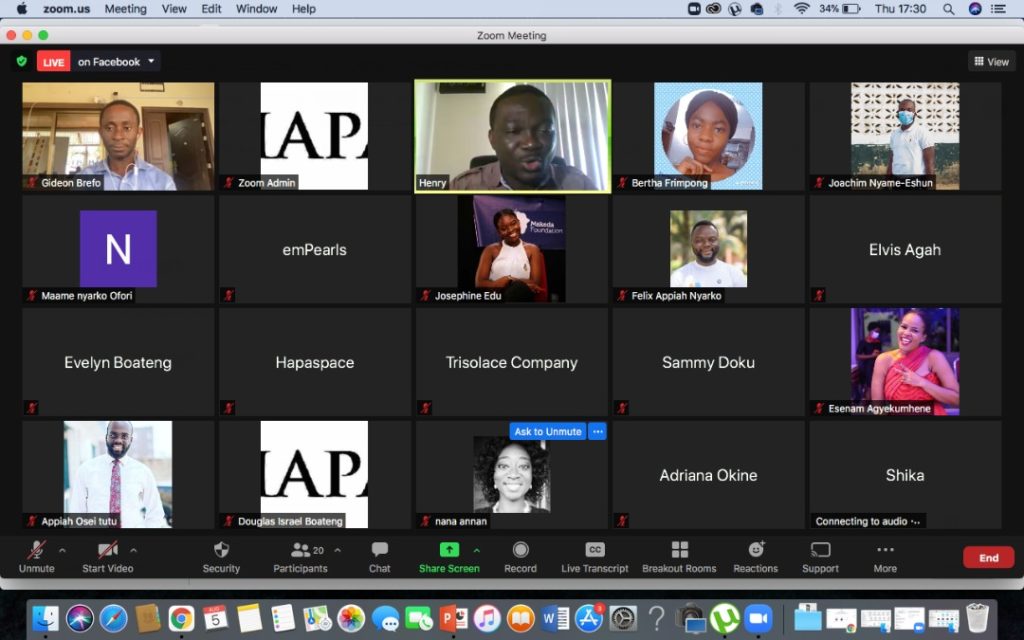This screenshot has height=640, width=1024.
Task: Click the Evelyn Boateng participant name
Action: tap(118, 362)
